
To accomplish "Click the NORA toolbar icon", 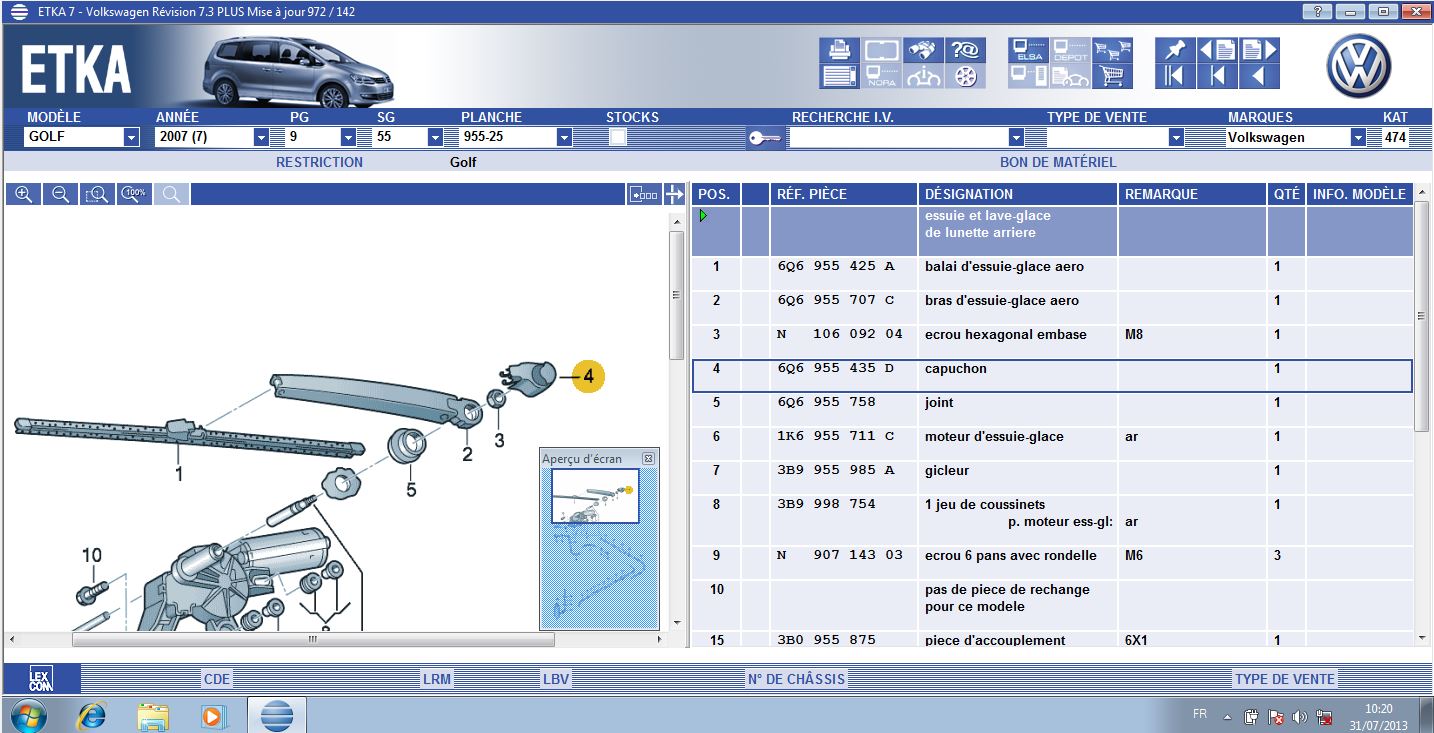I will pos(881,76).
